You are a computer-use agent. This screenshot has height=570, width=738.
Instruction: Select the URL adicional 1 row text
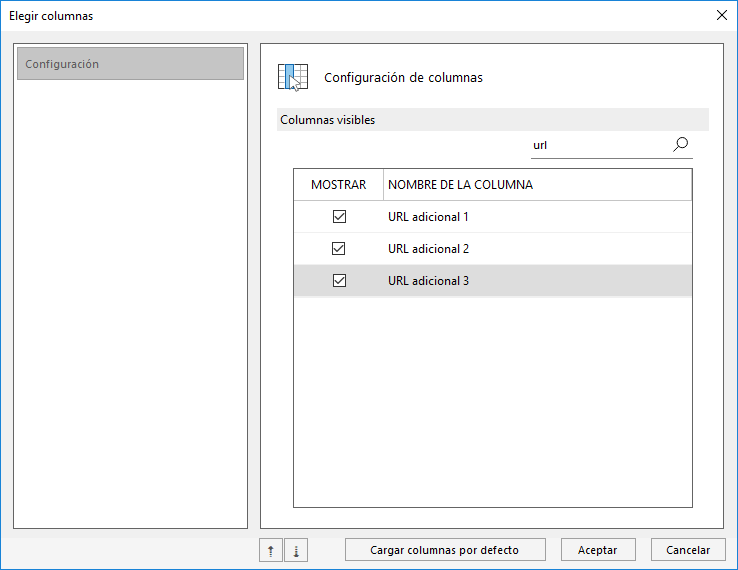pyautogui.click(x=428, y=217)
